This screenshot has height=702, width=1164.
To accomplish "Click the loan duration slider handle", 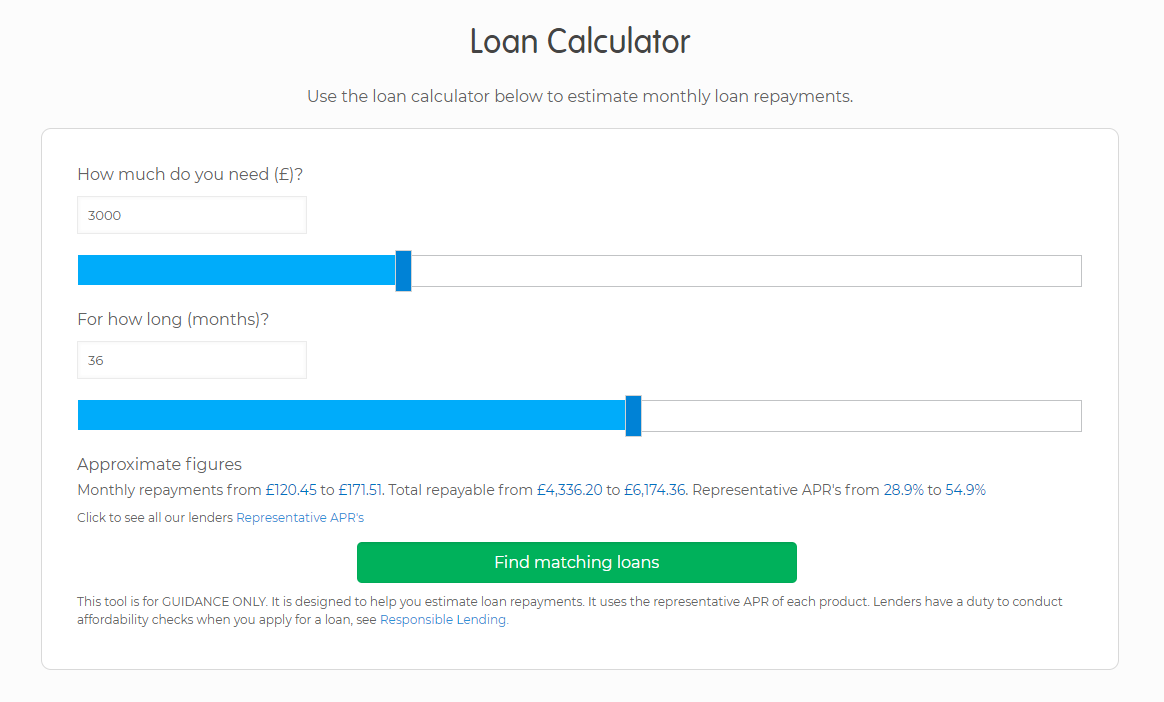I will coord(633,416).
